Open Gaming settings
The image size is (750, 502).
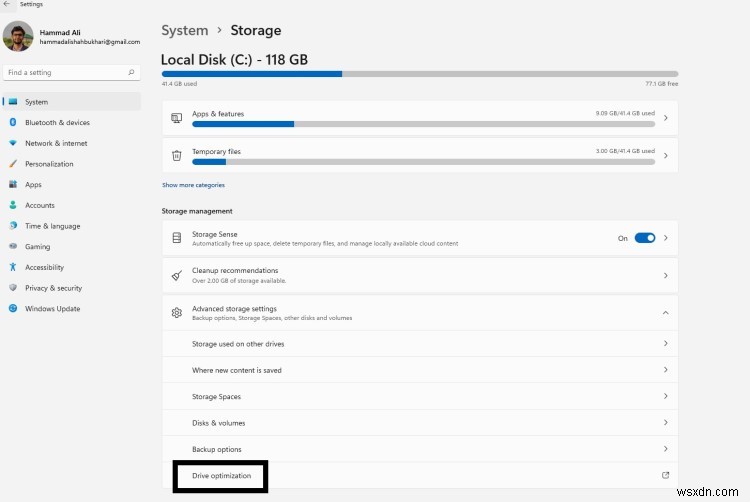coord(72,247)
